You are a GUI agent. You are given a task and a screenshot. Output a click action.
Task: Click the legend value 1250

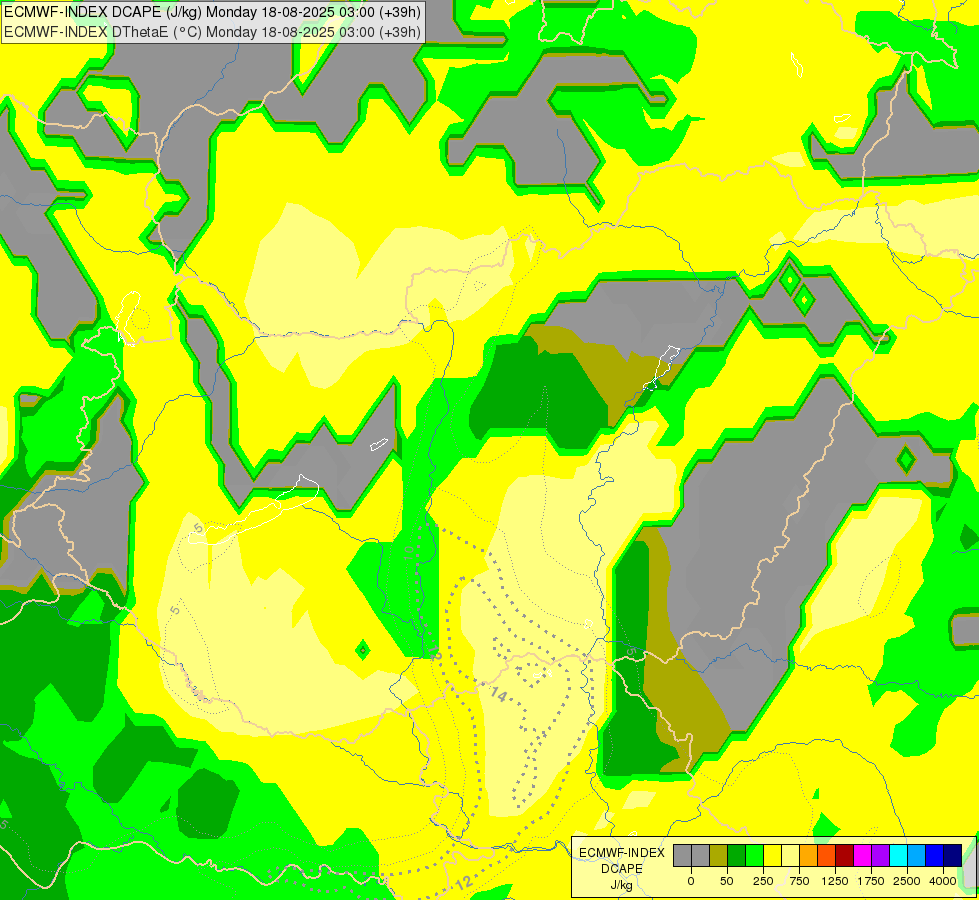tap(835, 881)
